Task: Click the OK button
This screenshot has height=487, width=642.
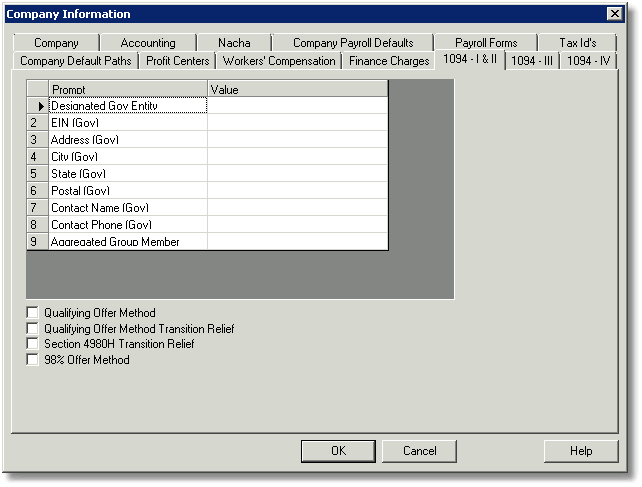Action: point(338,451)
